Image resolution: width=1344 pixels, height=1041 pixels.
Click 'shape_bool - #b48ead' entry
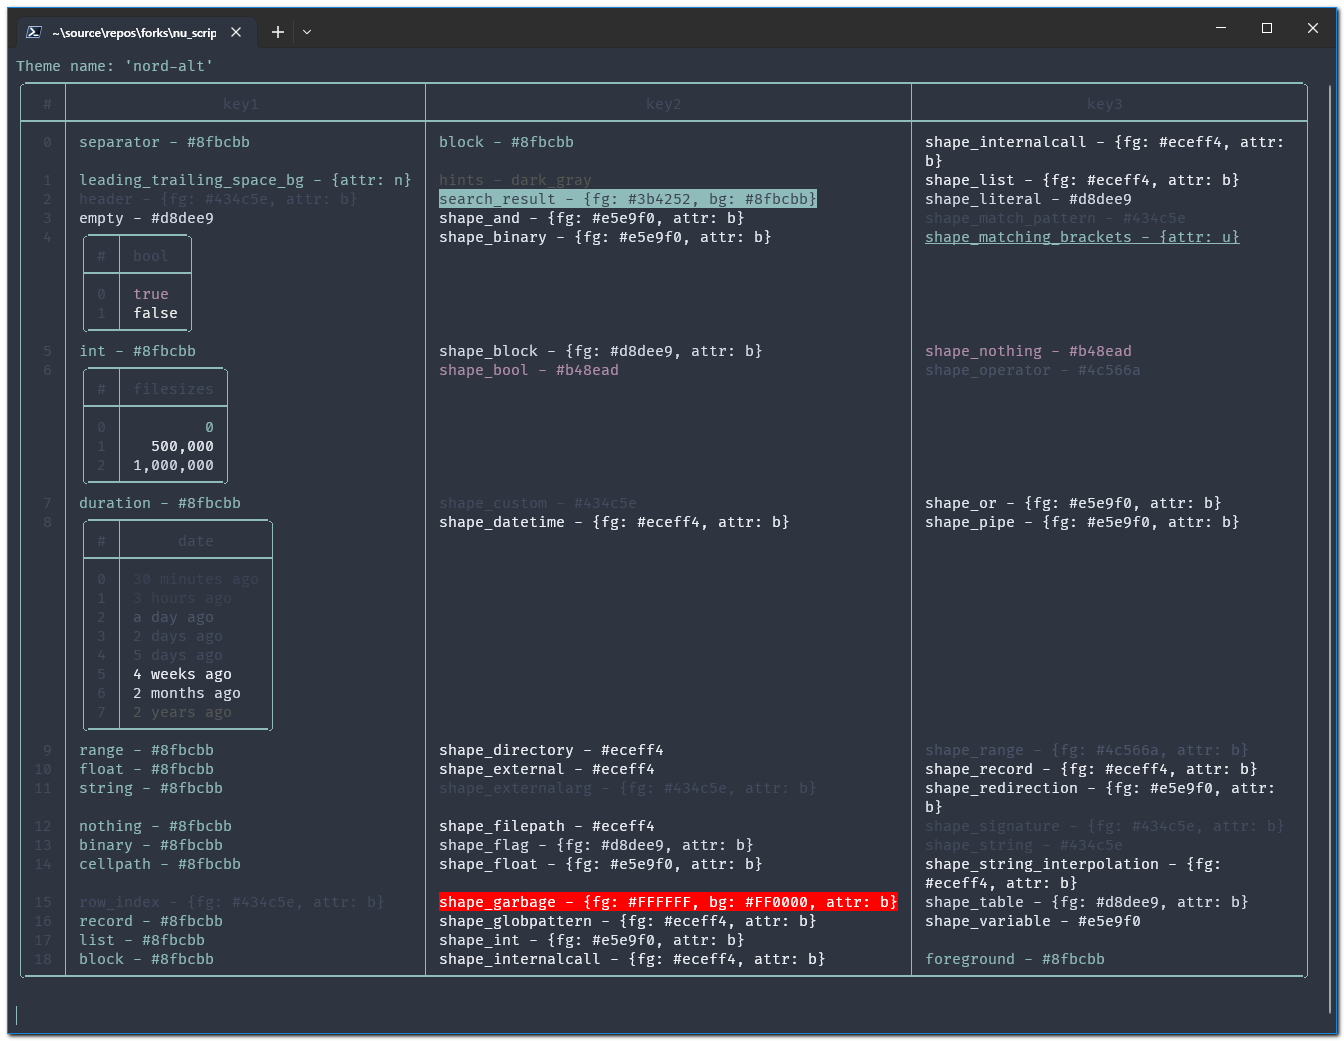529,370
